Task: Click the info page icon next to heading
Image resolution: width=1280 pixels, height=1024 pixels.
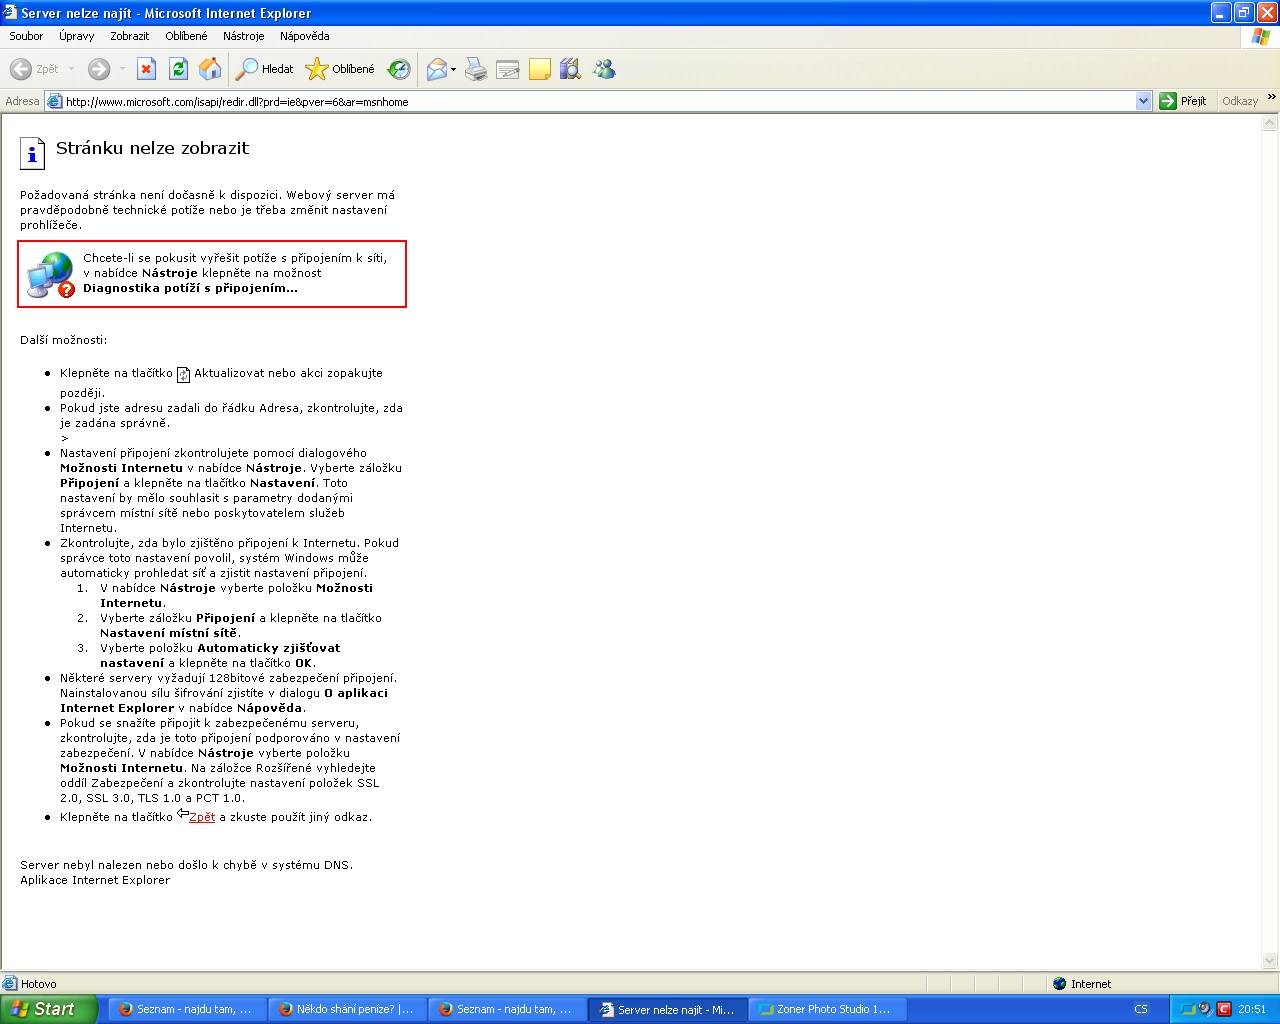Action: click(32, 153)
